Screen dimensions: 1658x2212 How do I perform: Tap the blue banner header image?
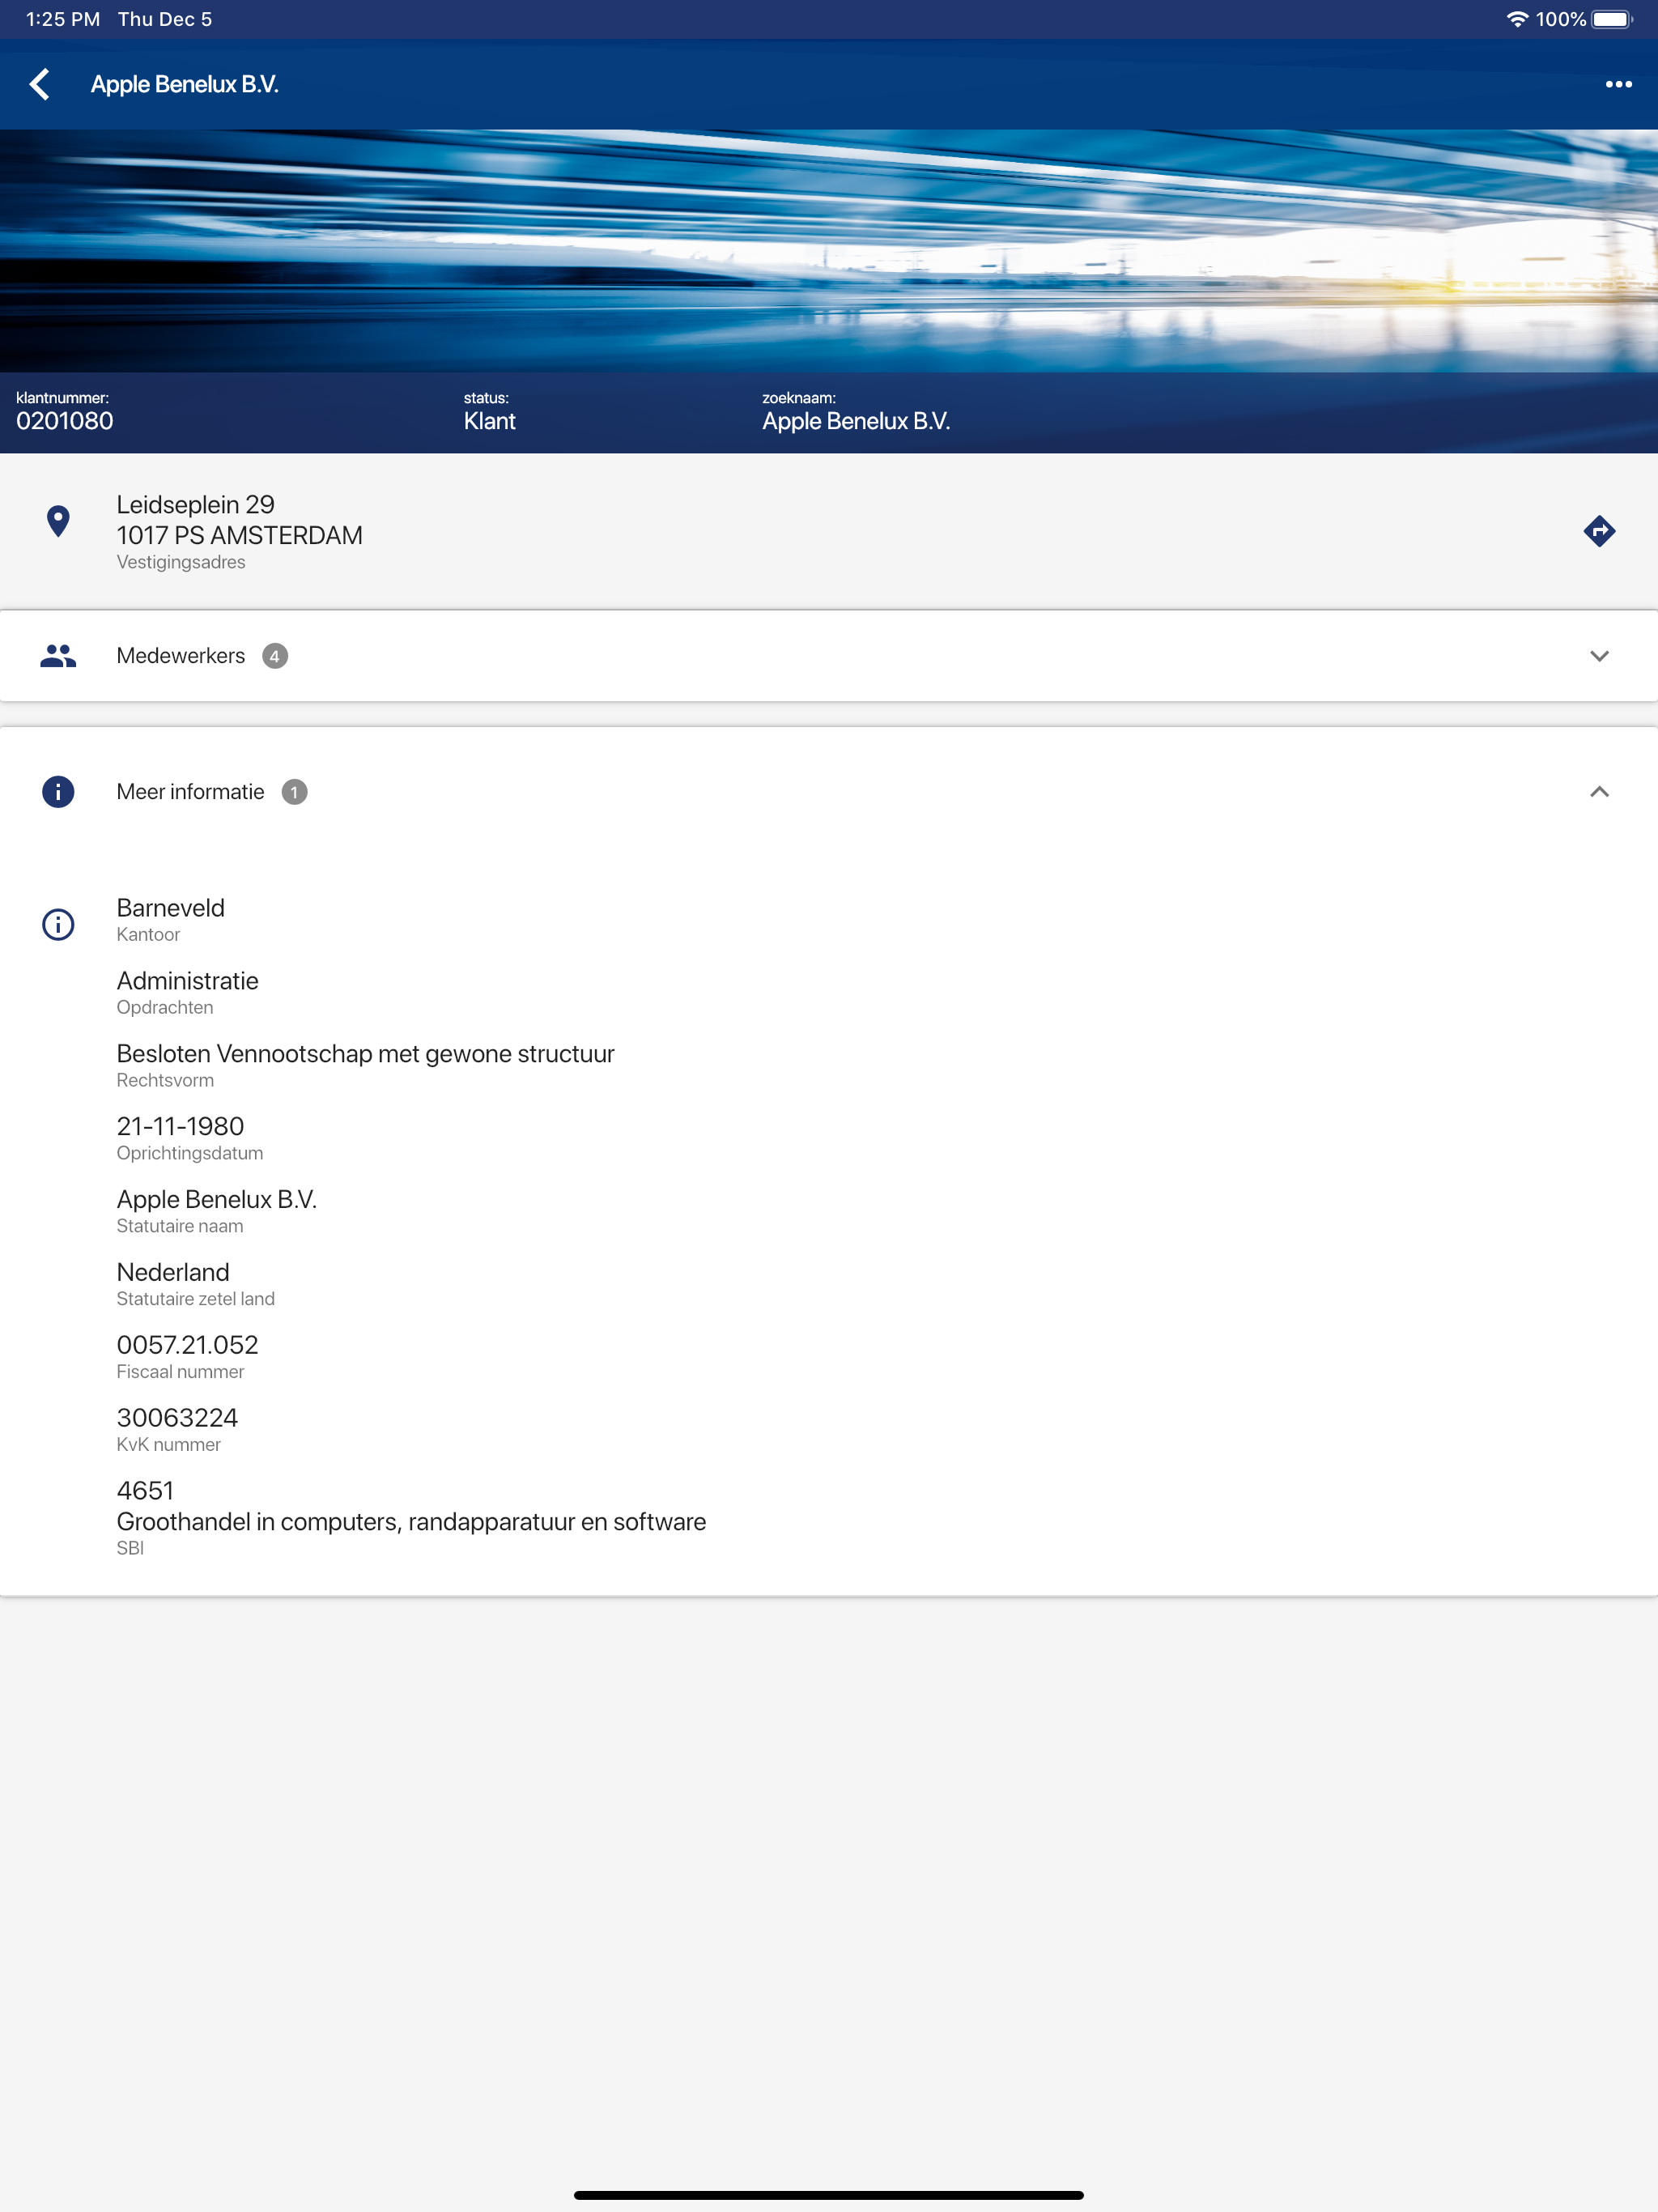829,251
